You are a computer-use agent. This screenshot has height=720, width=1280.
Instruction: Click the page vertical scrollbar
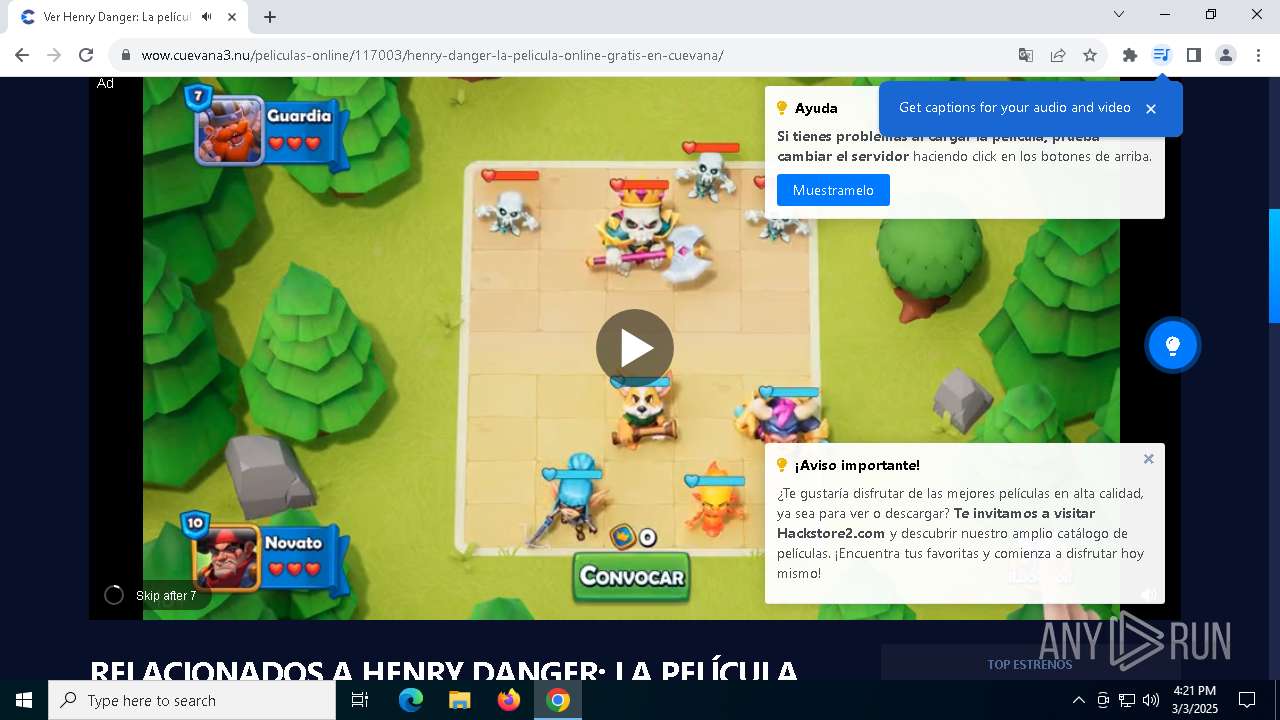click(x=1274, y=265)
